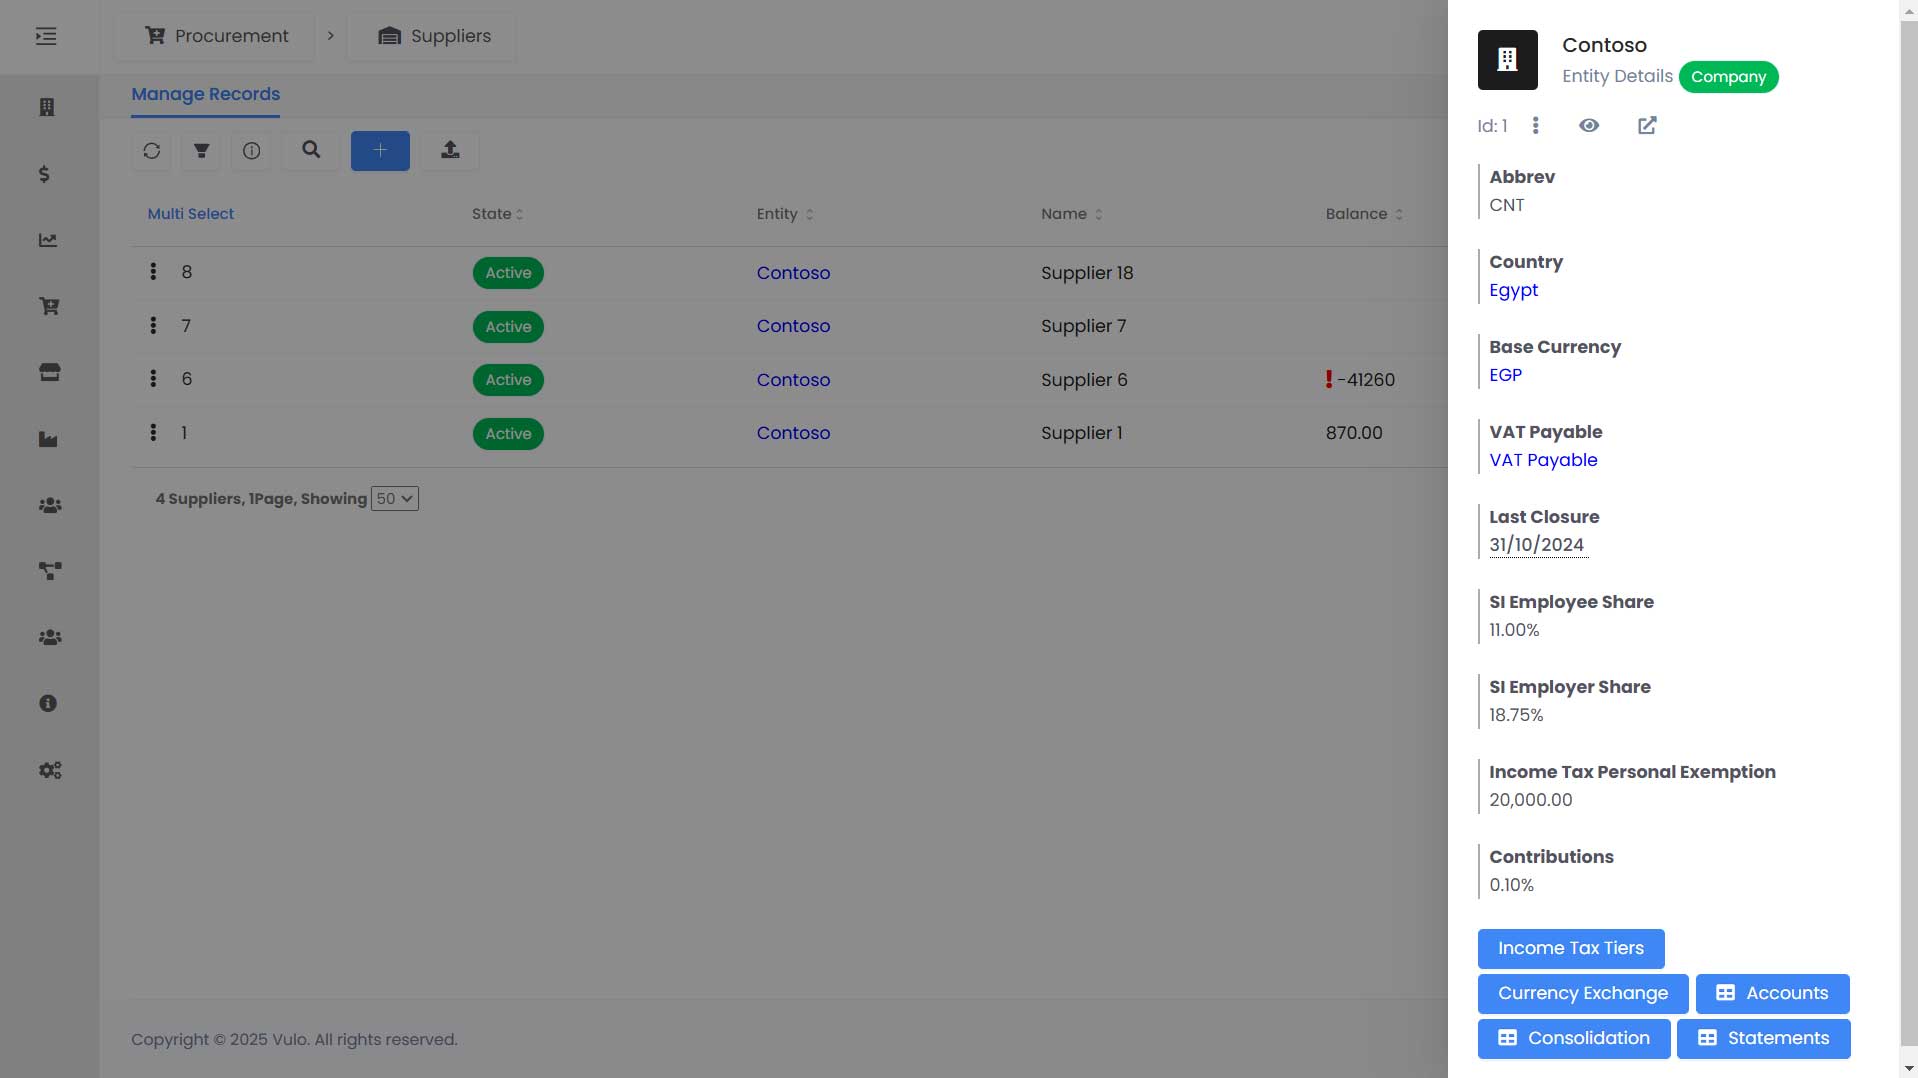This screenshot has height=1078, width=1918.
Task: Follow the Egypt country link
Action: click(1513, 290)
